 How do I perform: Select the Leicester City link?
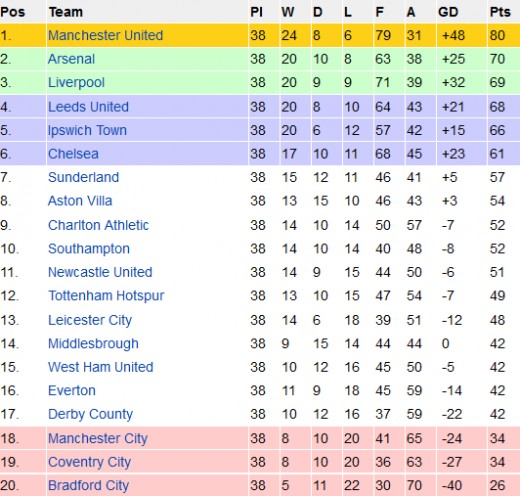(x=90, y=321)
